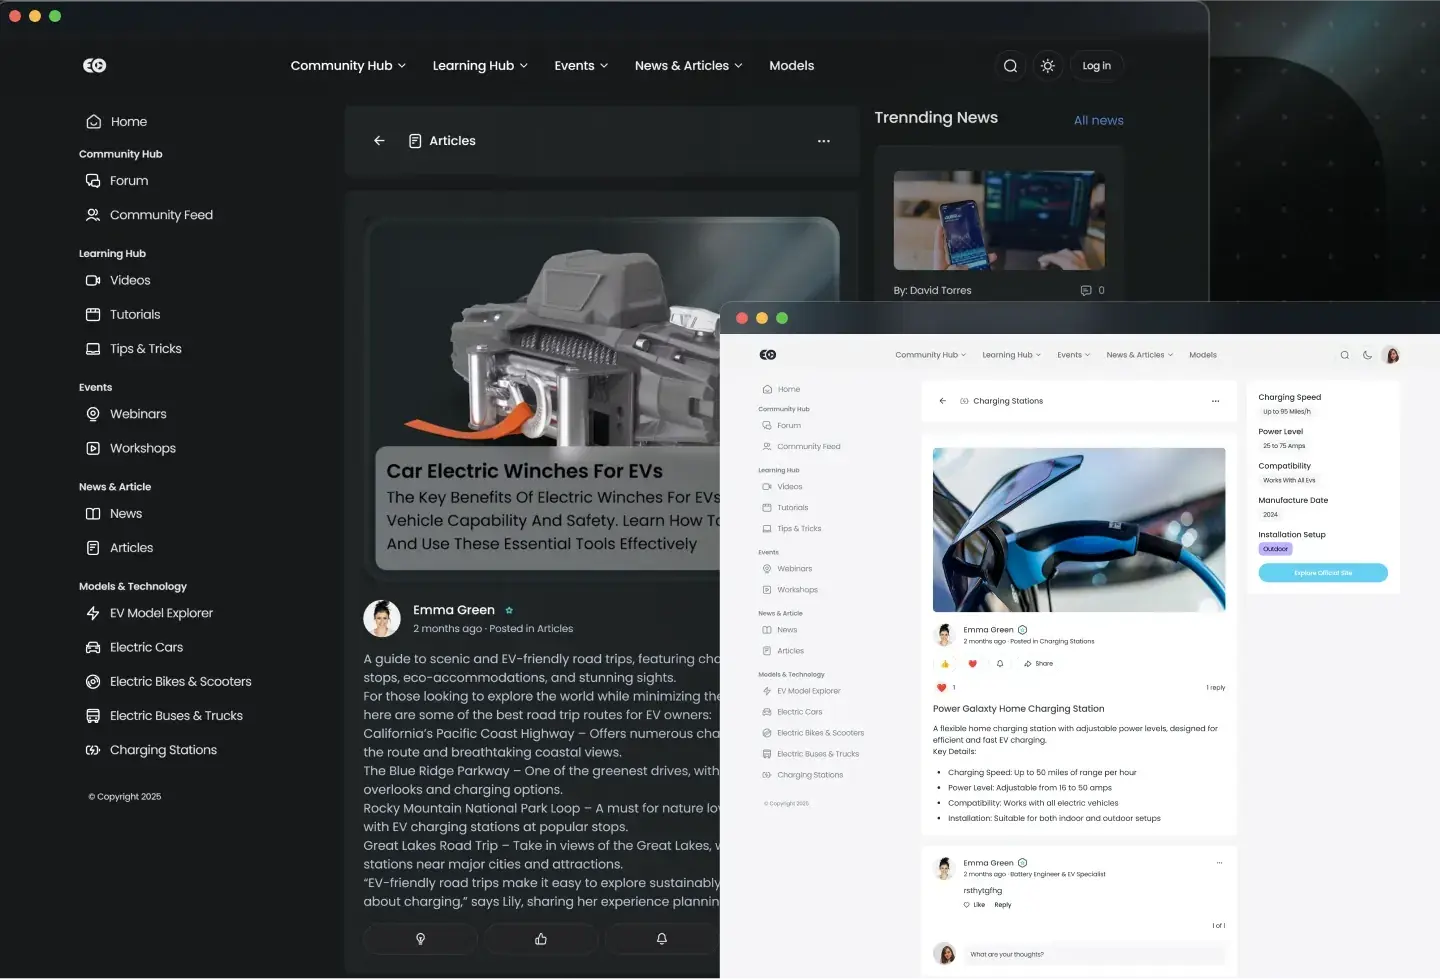Open News in dark sidebar
Viewport: 1440px width, 979px height.
(114, 514)
